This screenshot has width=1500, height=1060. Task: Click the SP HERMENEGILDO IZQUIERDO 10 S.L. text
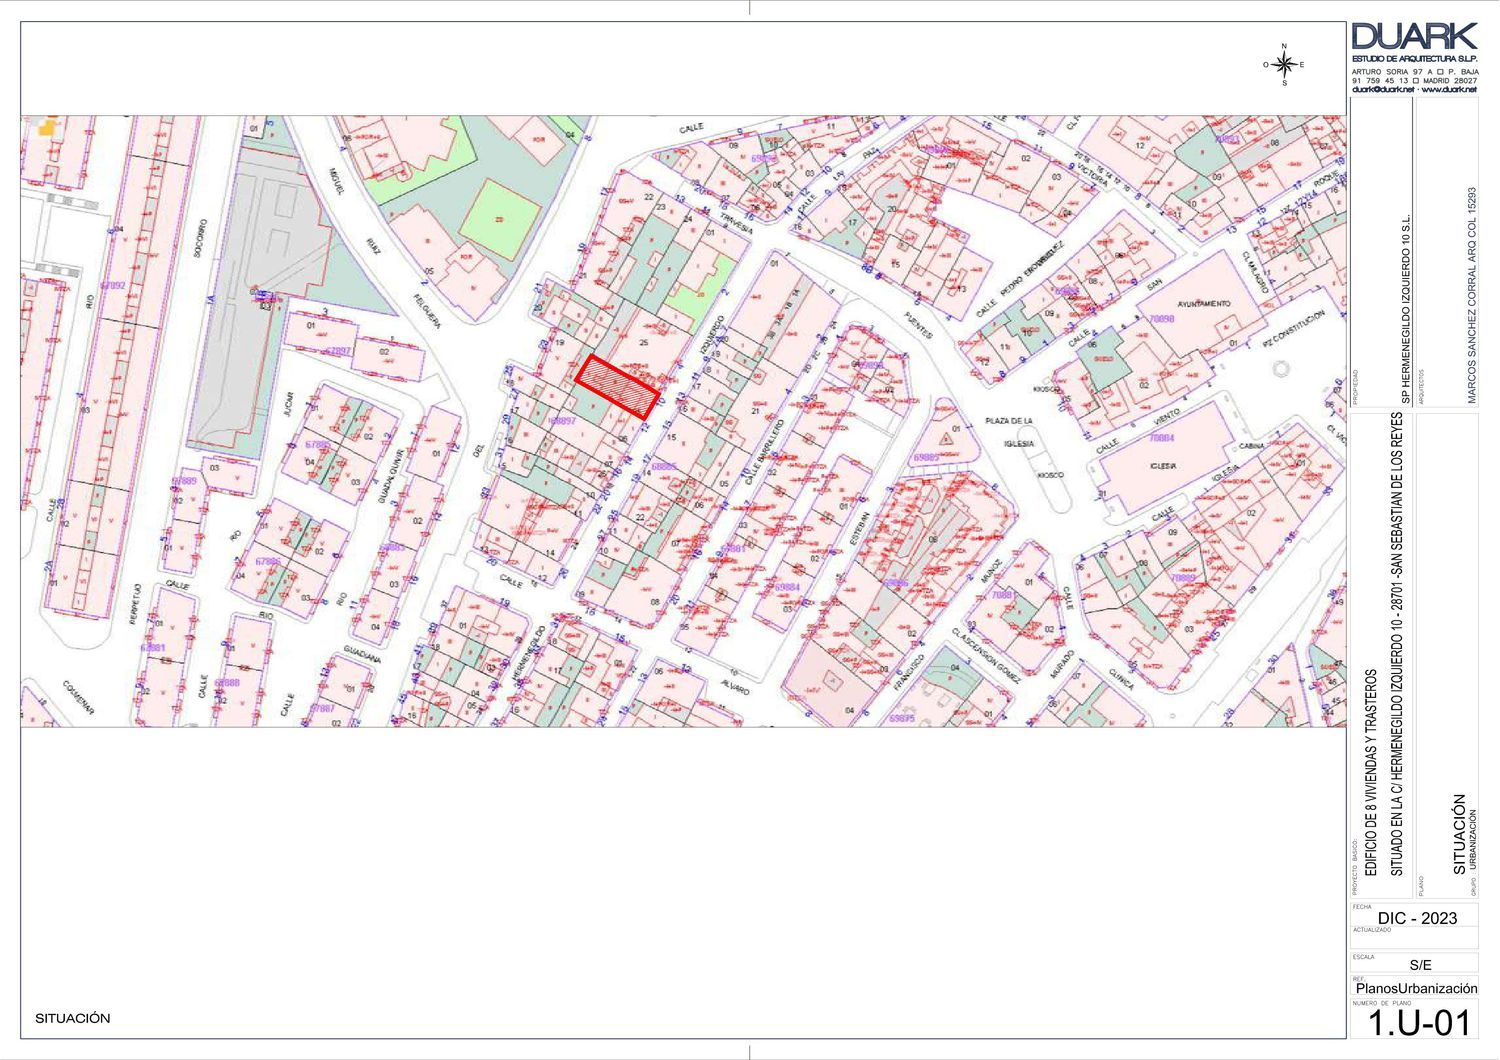[1404, 309]
